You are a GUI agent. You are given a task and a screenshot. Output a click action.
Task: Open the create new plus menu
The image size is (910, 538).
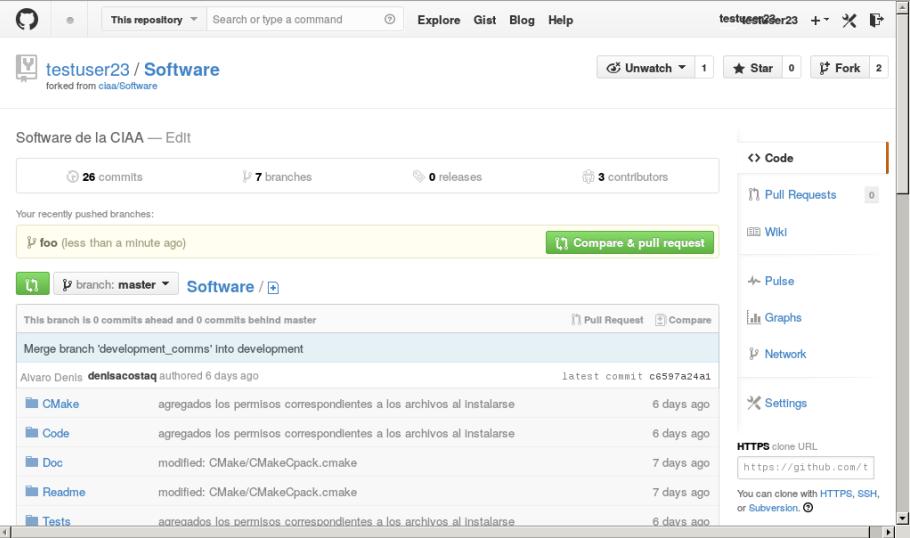click(819, 20)
